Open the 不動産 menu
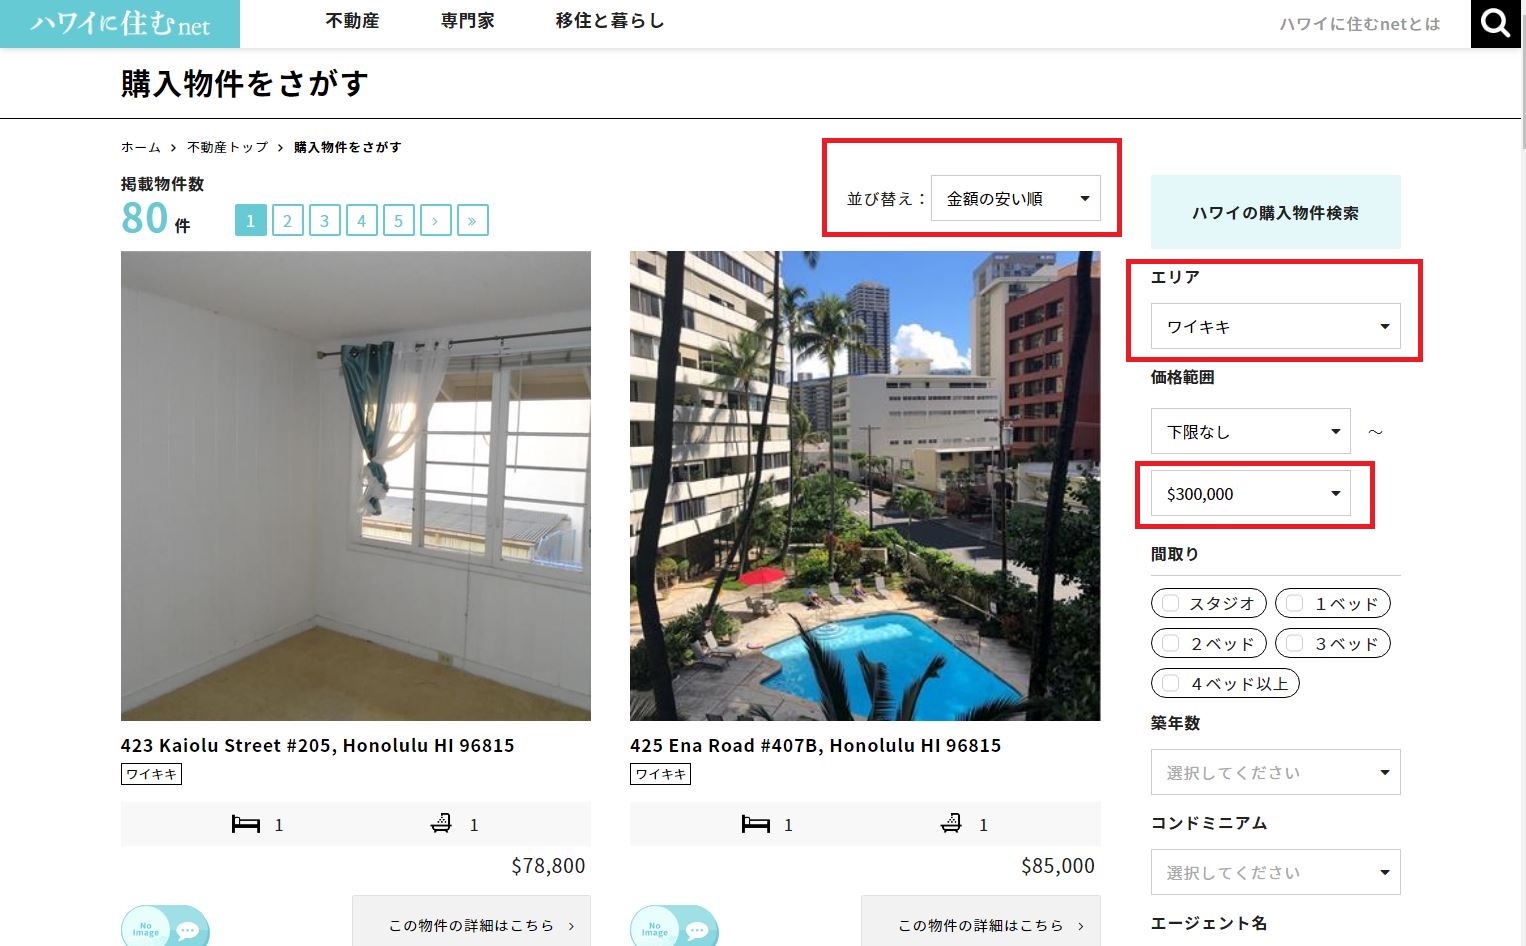Viewport: 1526px width, 946px height. click(352, 21)
